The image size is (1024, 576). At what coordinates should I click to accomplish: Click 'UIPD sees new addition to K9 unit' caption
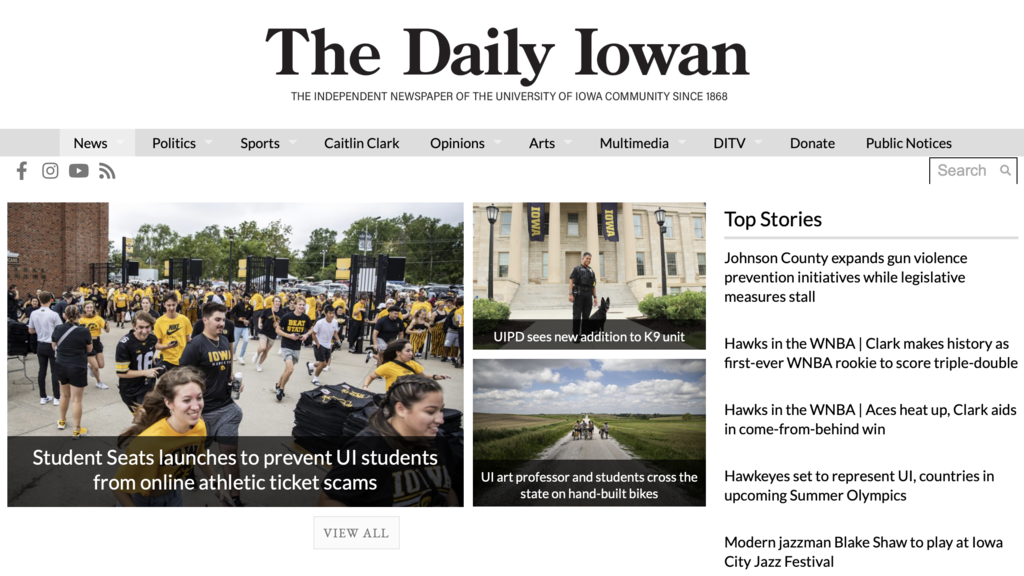point(589,337)
